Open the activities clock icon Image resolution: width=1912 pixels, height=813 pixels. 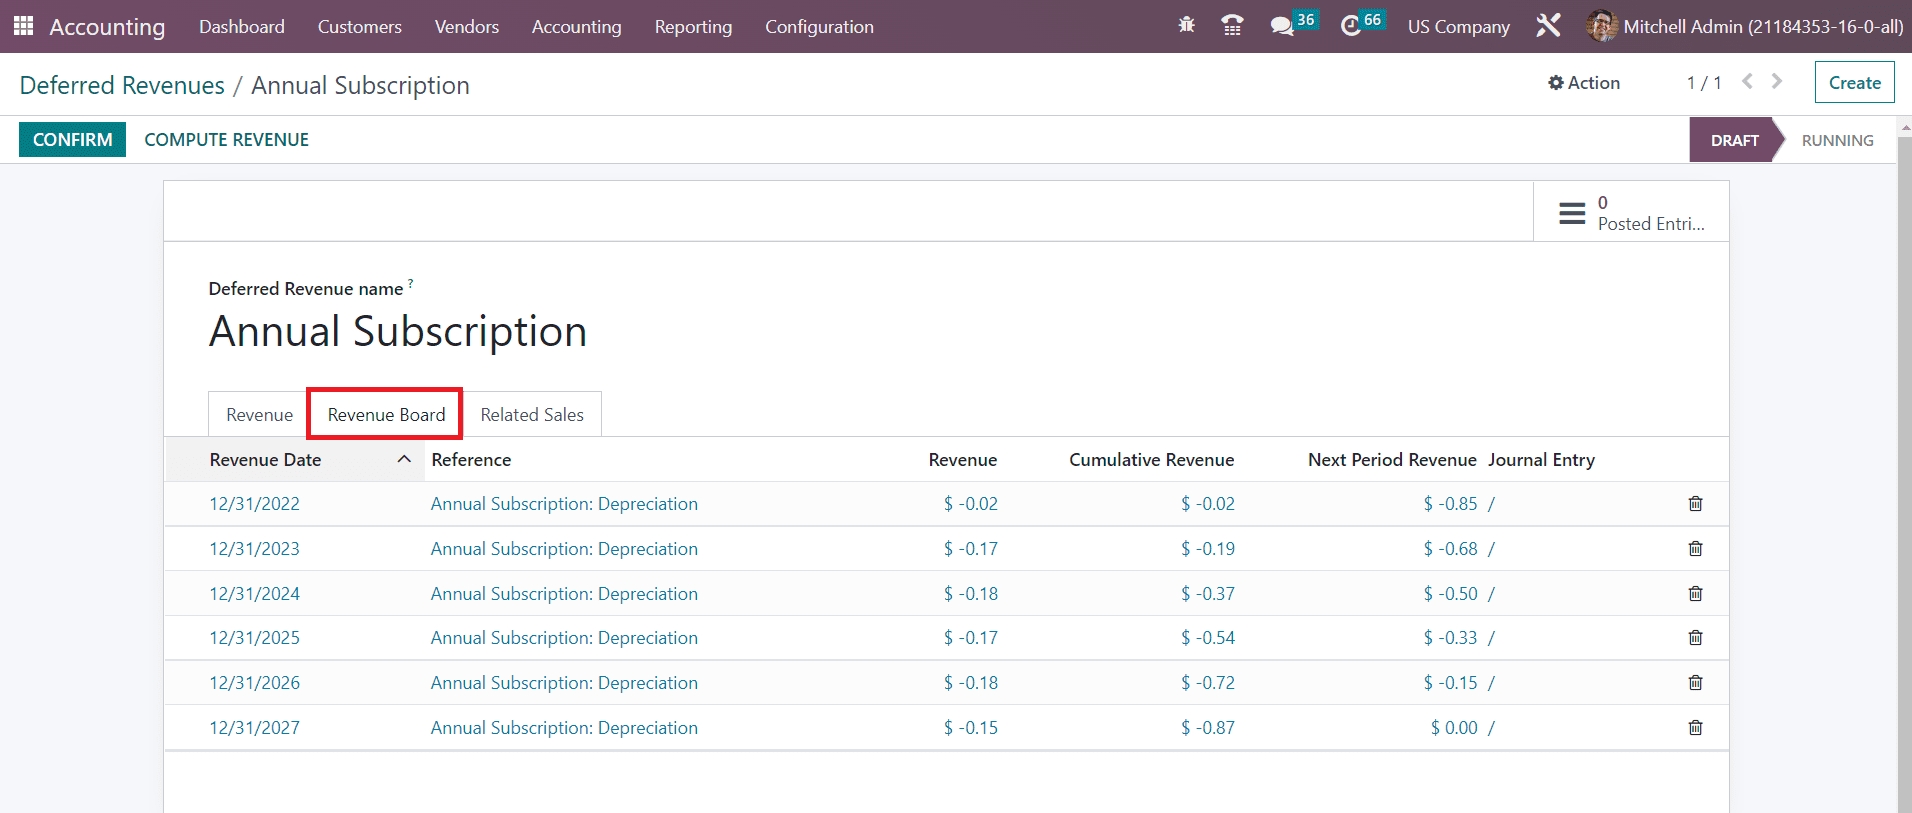1351,26
